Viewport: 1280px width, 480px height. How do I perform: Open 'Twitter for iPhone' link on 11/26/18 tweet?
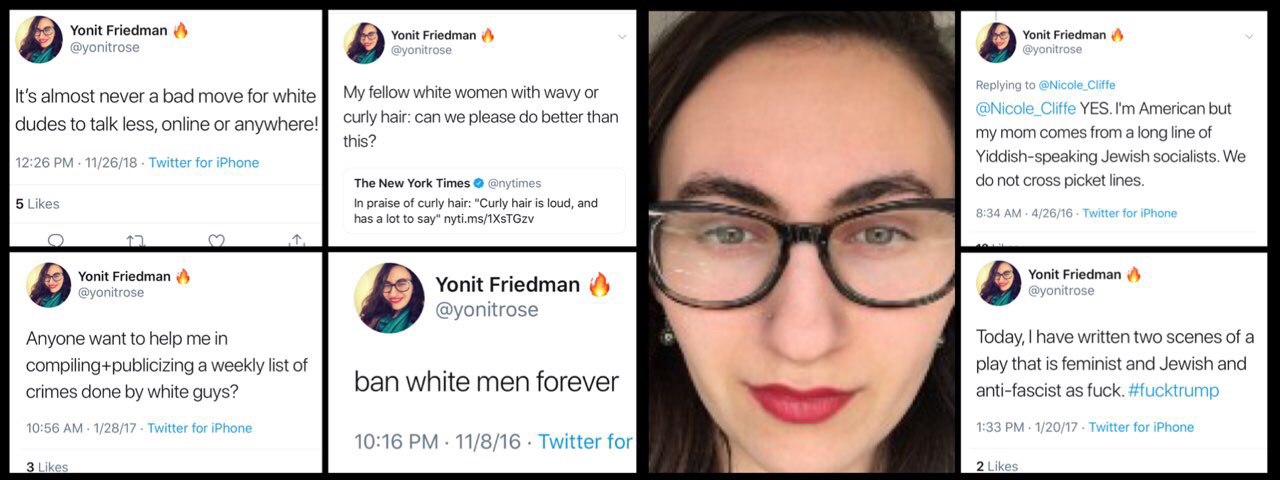(x=204, y=163)
